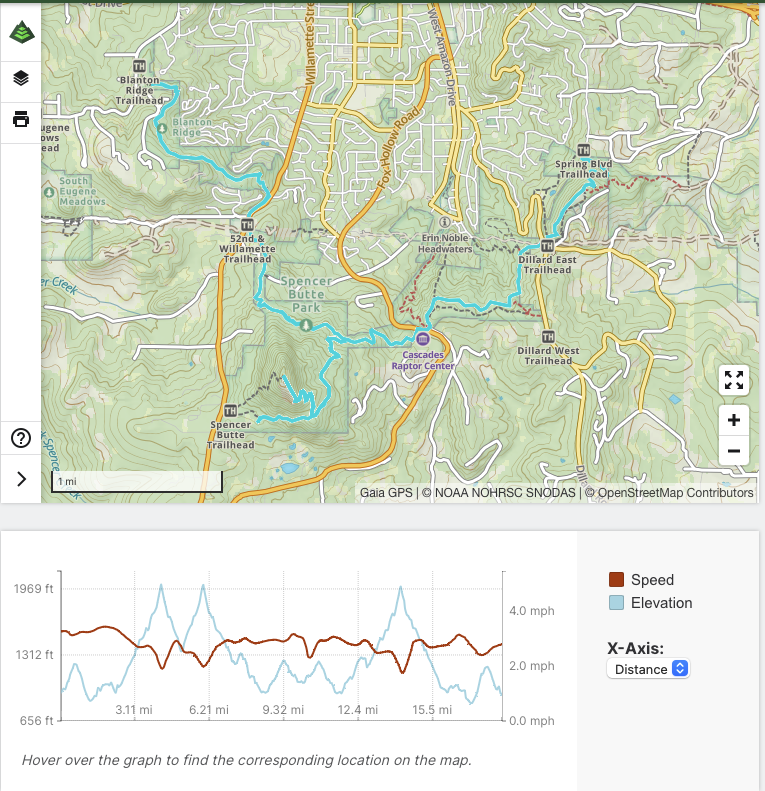Viewport: 765px width, 791px height.
Task: Click the print map icon
Action: tap(21, 120)
